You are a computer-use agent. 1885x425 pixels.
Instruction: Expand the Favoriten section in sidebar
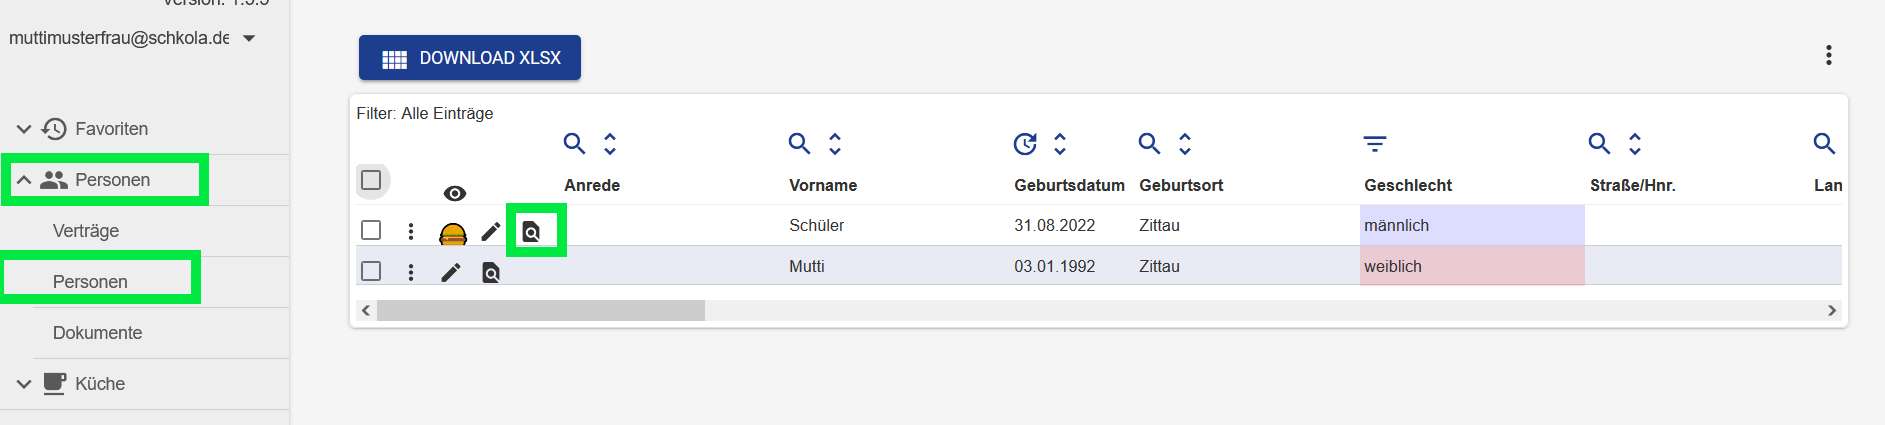pos(24,129)
